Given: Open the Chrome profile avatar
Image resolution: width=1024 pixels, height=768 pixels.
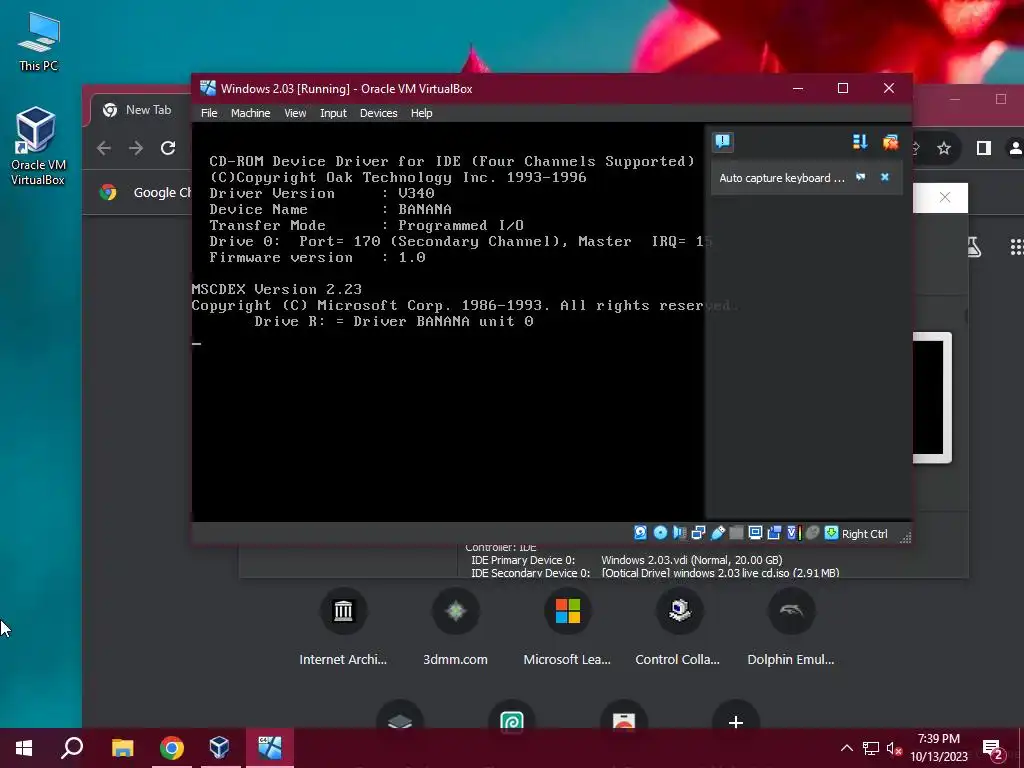Looking at the screenshot, I should tap(1016, 148).
